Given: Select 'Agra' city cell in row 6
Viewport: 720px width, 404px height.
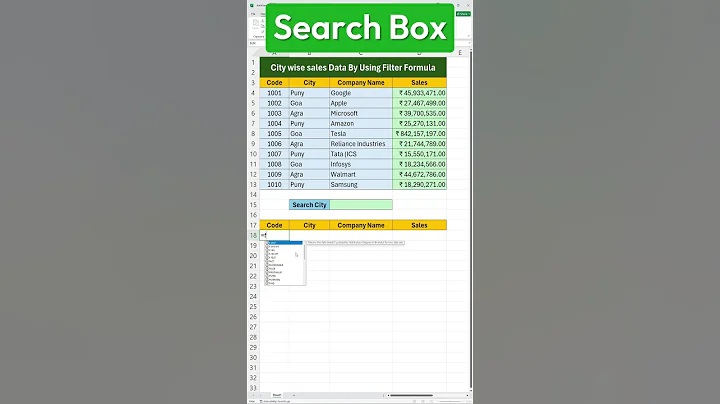Looking at the screenshot, I should tap(309, 113).
